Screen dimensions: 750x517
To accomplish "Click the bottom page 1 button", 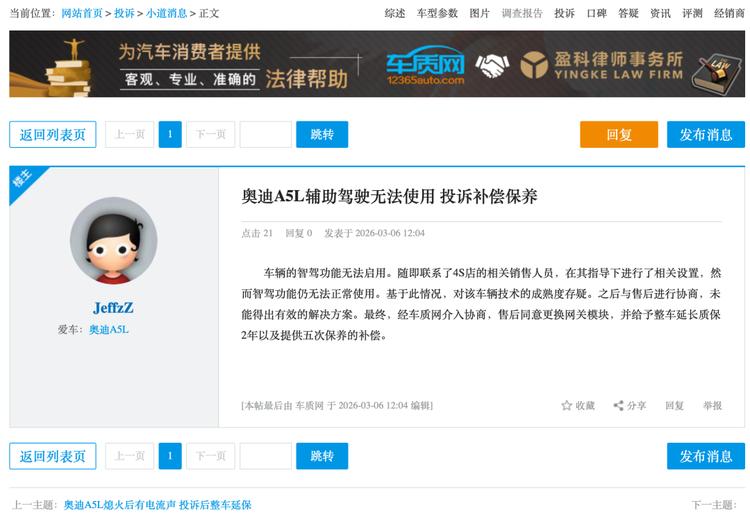I will click(170, 456).
